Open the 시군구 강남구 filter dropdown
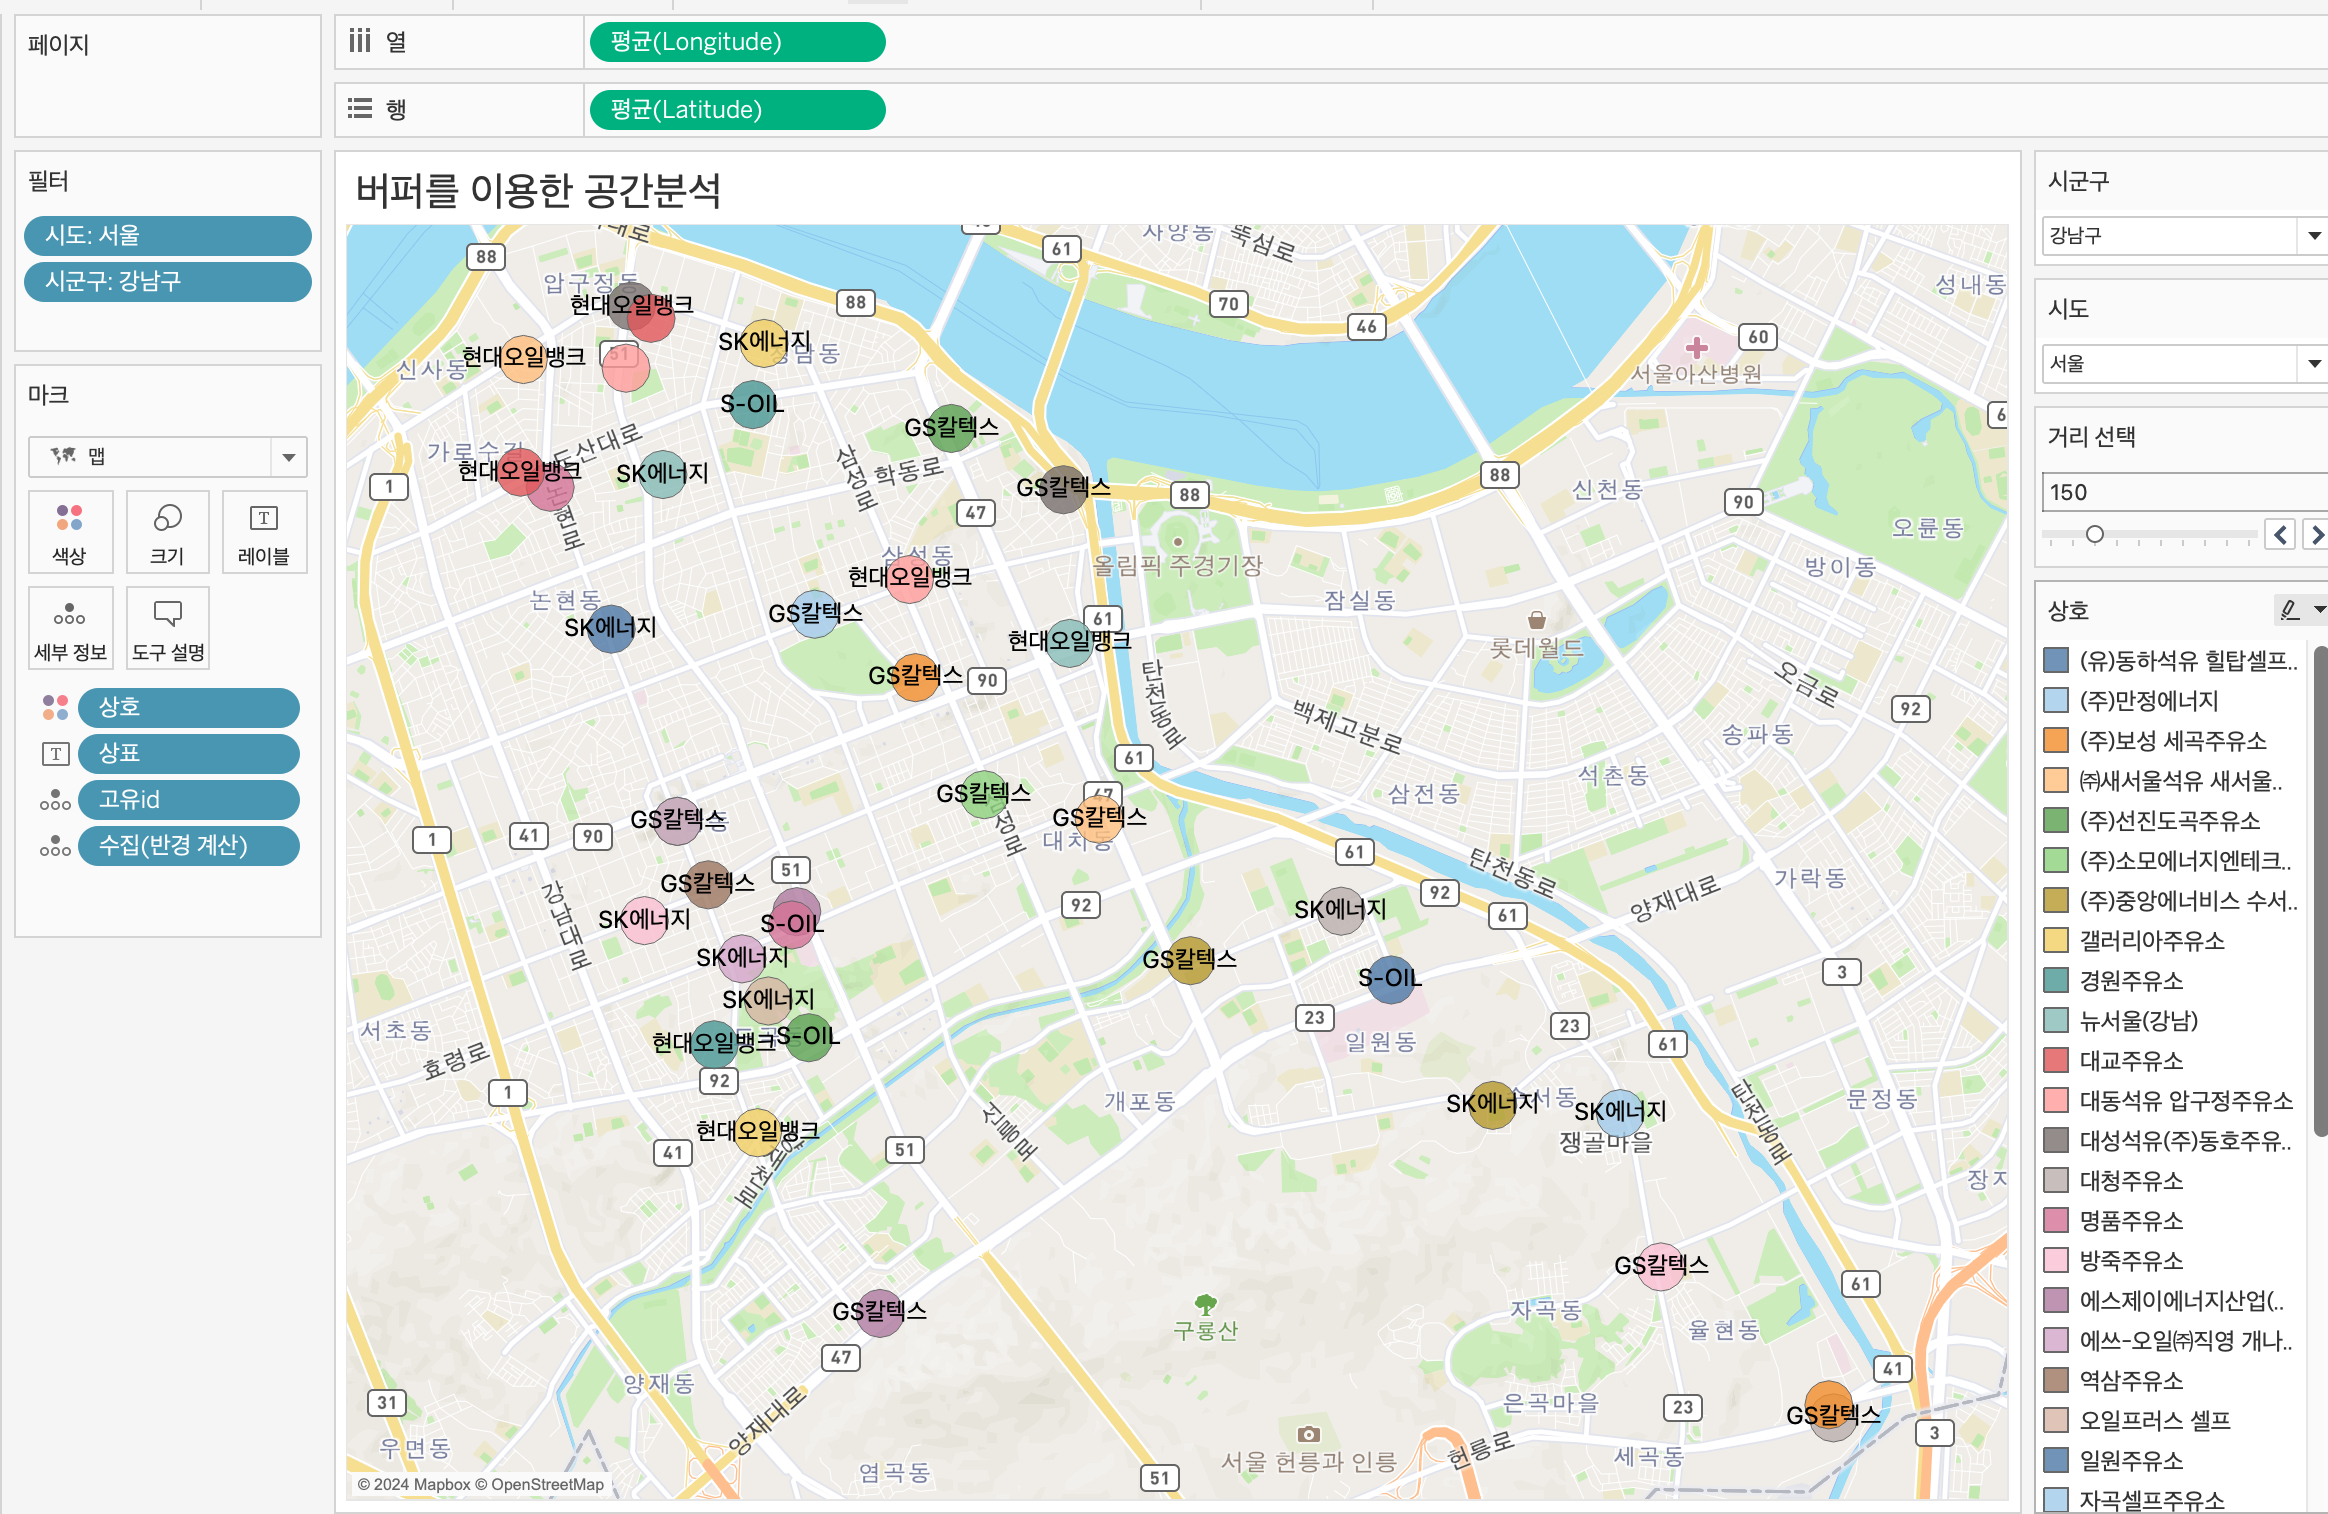The height and width of the screenshot is (1514, 2328). (x=2313, y=236)
